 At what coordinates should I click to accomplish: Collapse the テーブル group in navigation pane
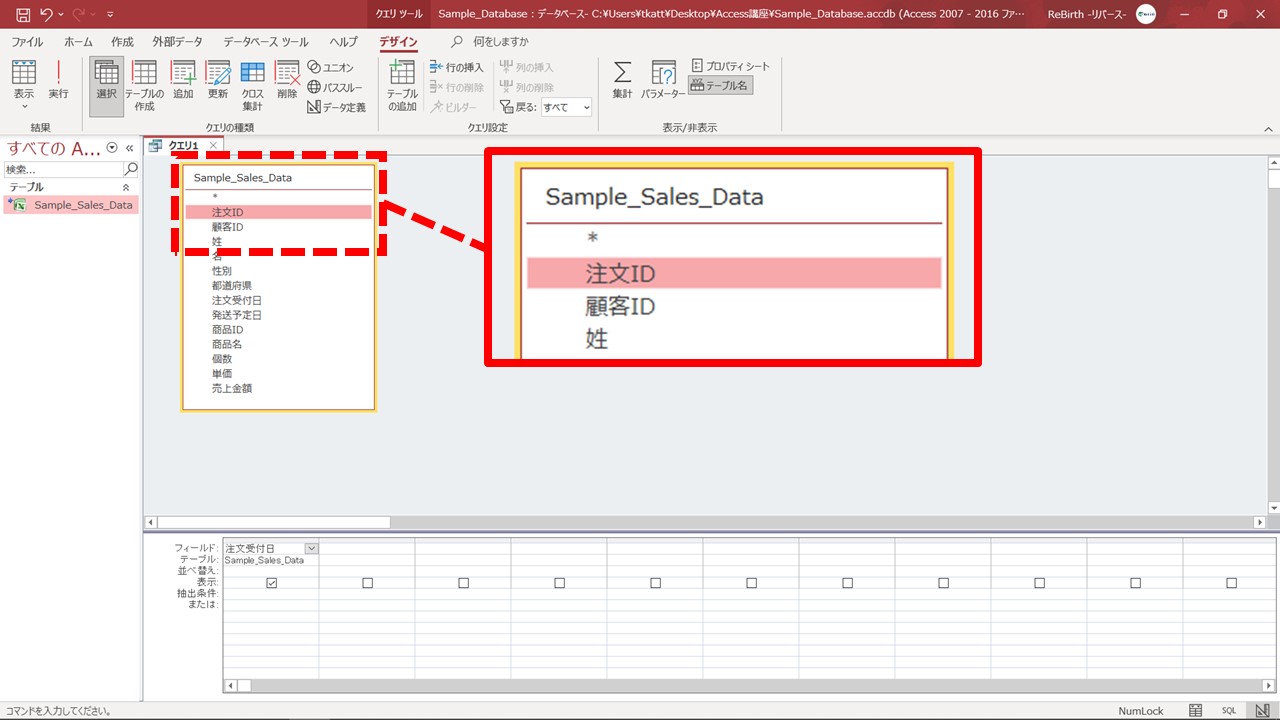[126, 187]
